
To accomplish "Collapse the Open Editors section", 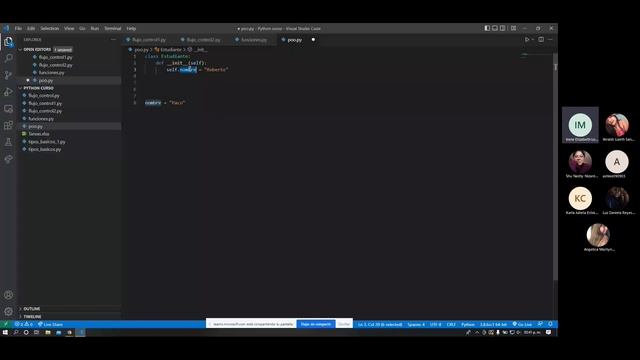I will point(37,49).
